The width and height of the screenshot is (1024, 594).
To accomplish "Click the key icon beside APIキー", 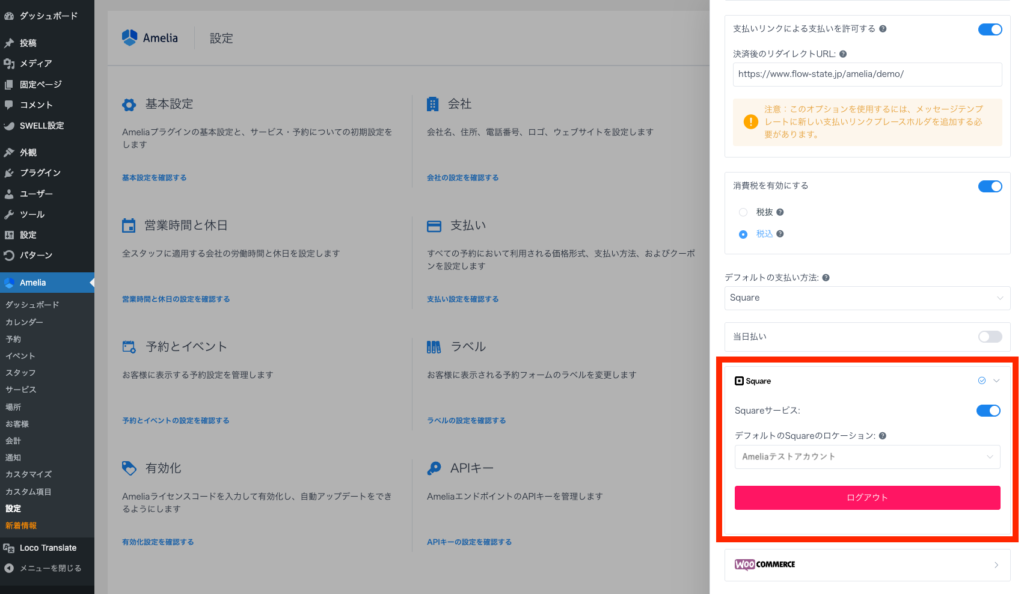I will 434,468.
